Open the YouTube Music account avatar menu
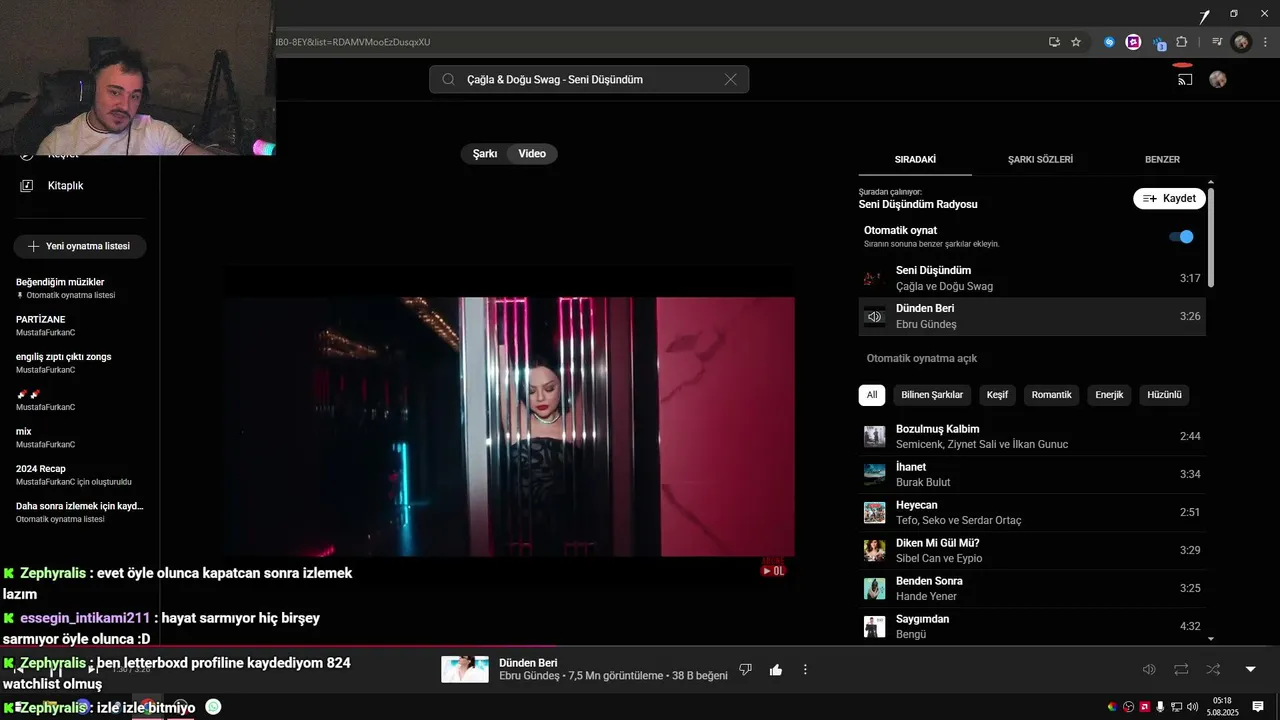This screenshot has width=1280, height=720. pos(1217,79)
